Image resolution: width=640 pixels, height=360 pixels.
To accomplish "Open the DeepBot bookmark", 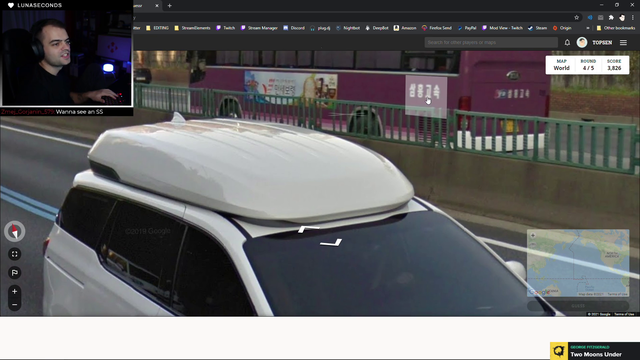I will (377, 28).
